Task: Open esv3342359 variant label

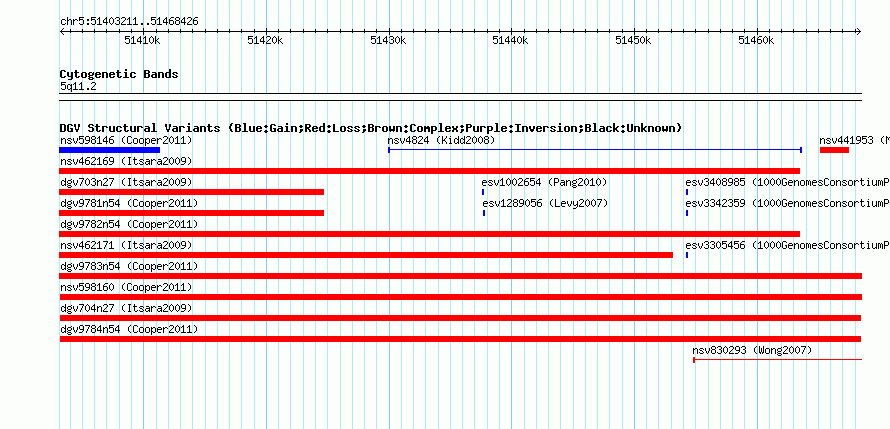Action: point(787,203)
